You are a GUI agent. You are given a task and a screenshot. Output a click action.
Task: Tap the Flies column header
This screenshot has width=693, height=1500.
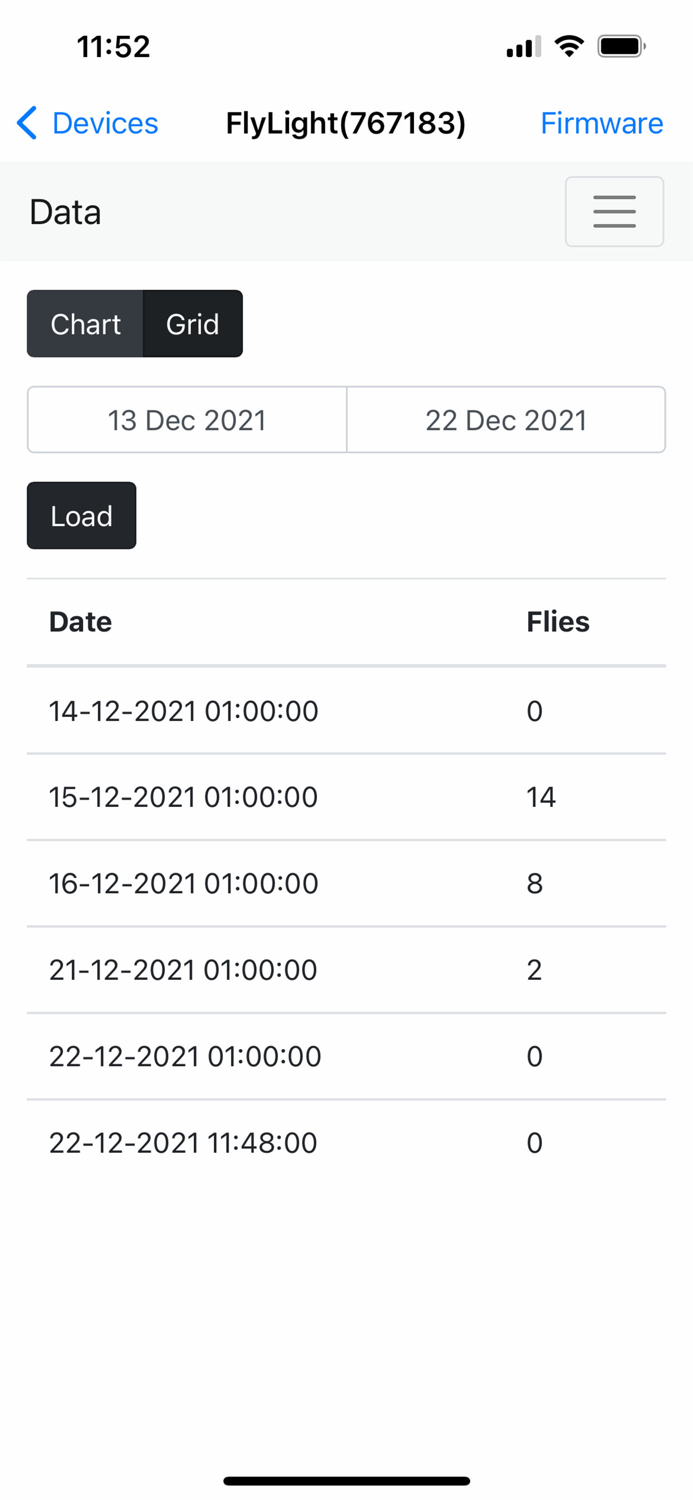pyautogui.click(x=557, y=621)
